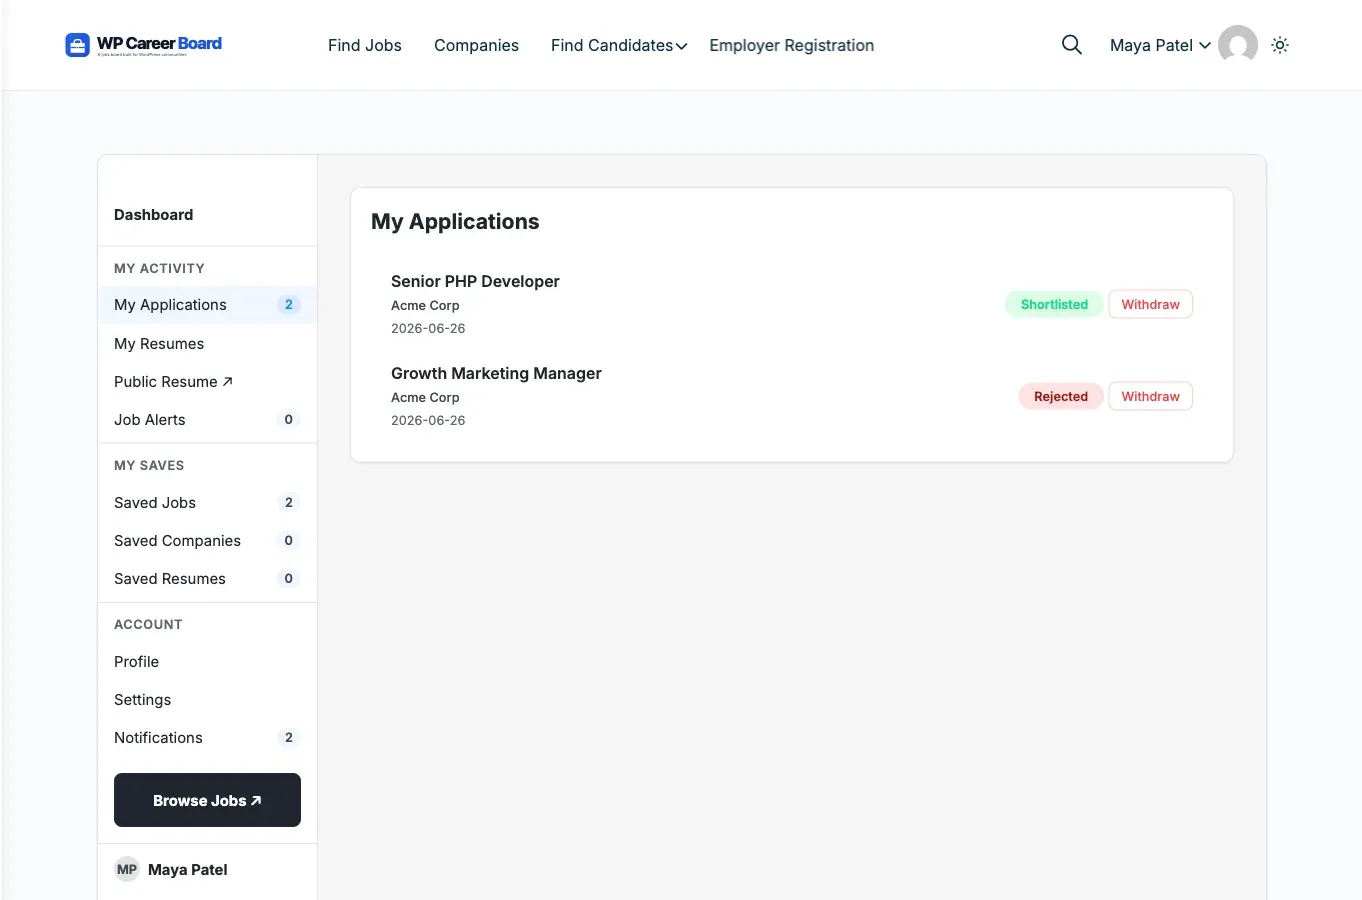Open Companies nav item
Screen dimensions: 1362x900
(476, 45)
